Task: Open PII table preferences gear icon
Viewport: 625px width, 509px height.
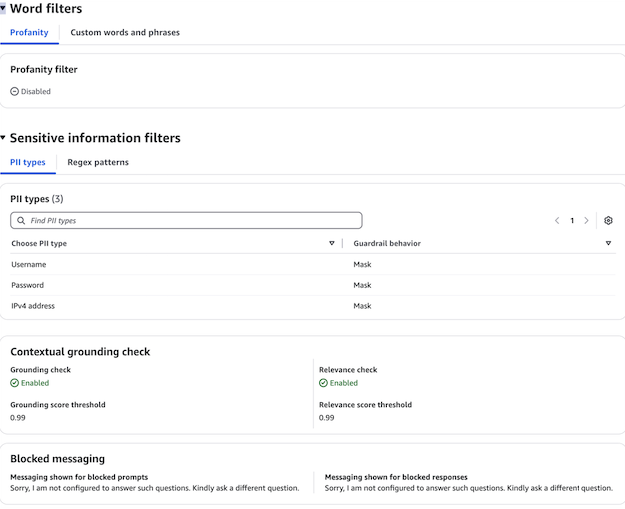Action: 608,220
